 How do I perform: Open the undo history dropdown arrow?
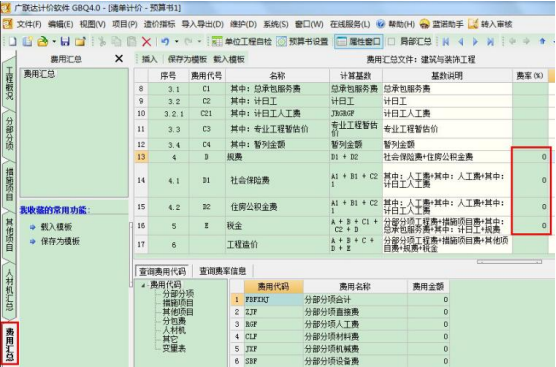[176, 41]
